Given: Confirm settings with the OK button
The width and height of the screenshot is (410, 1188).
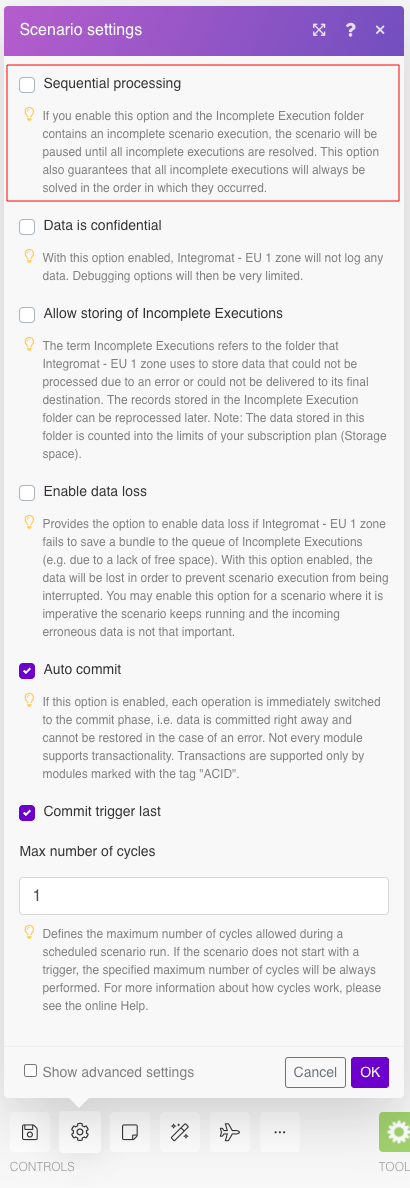Looking at the screenshot, I should pos(370,1072).
